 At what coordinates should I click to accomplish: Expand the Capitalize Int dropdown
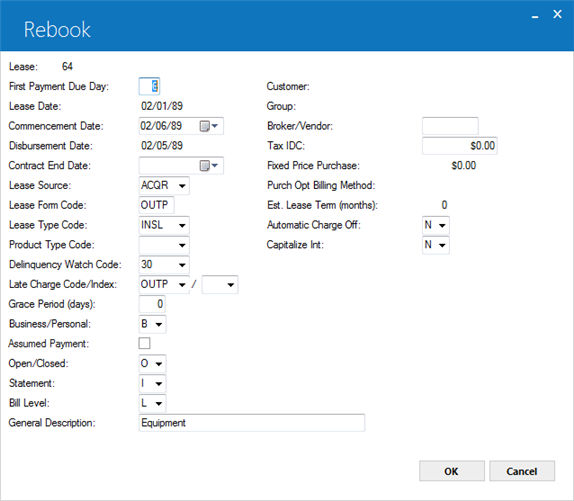[442, 245]
